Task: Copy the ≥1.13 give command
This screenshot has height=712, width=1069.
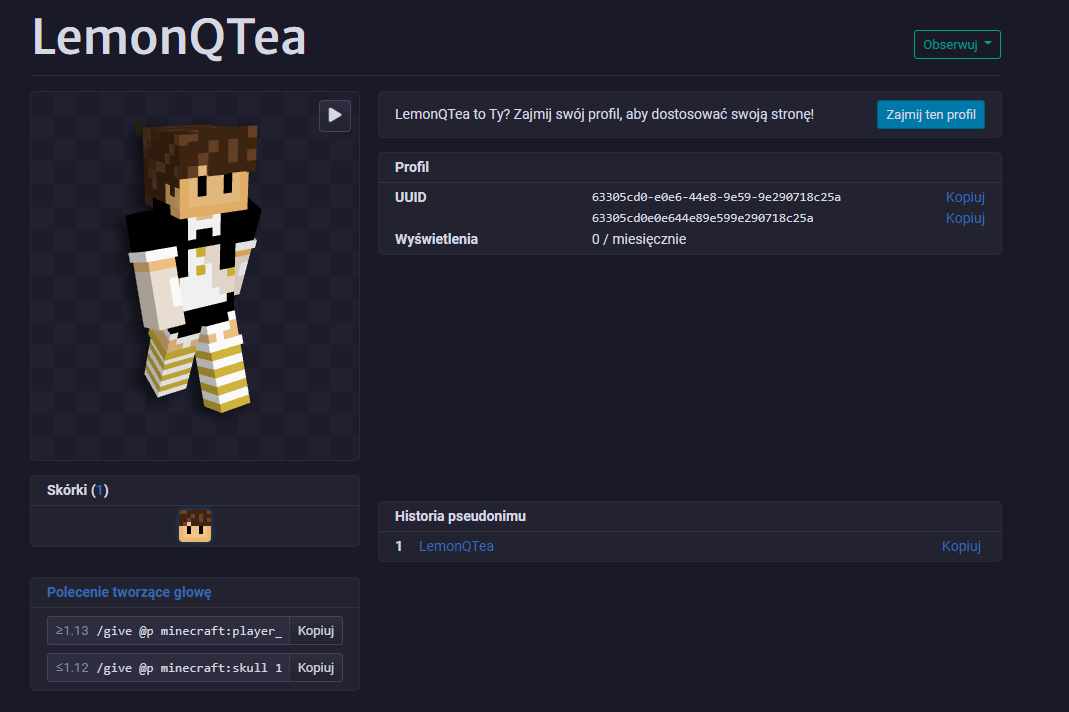Action: point(316,630)
